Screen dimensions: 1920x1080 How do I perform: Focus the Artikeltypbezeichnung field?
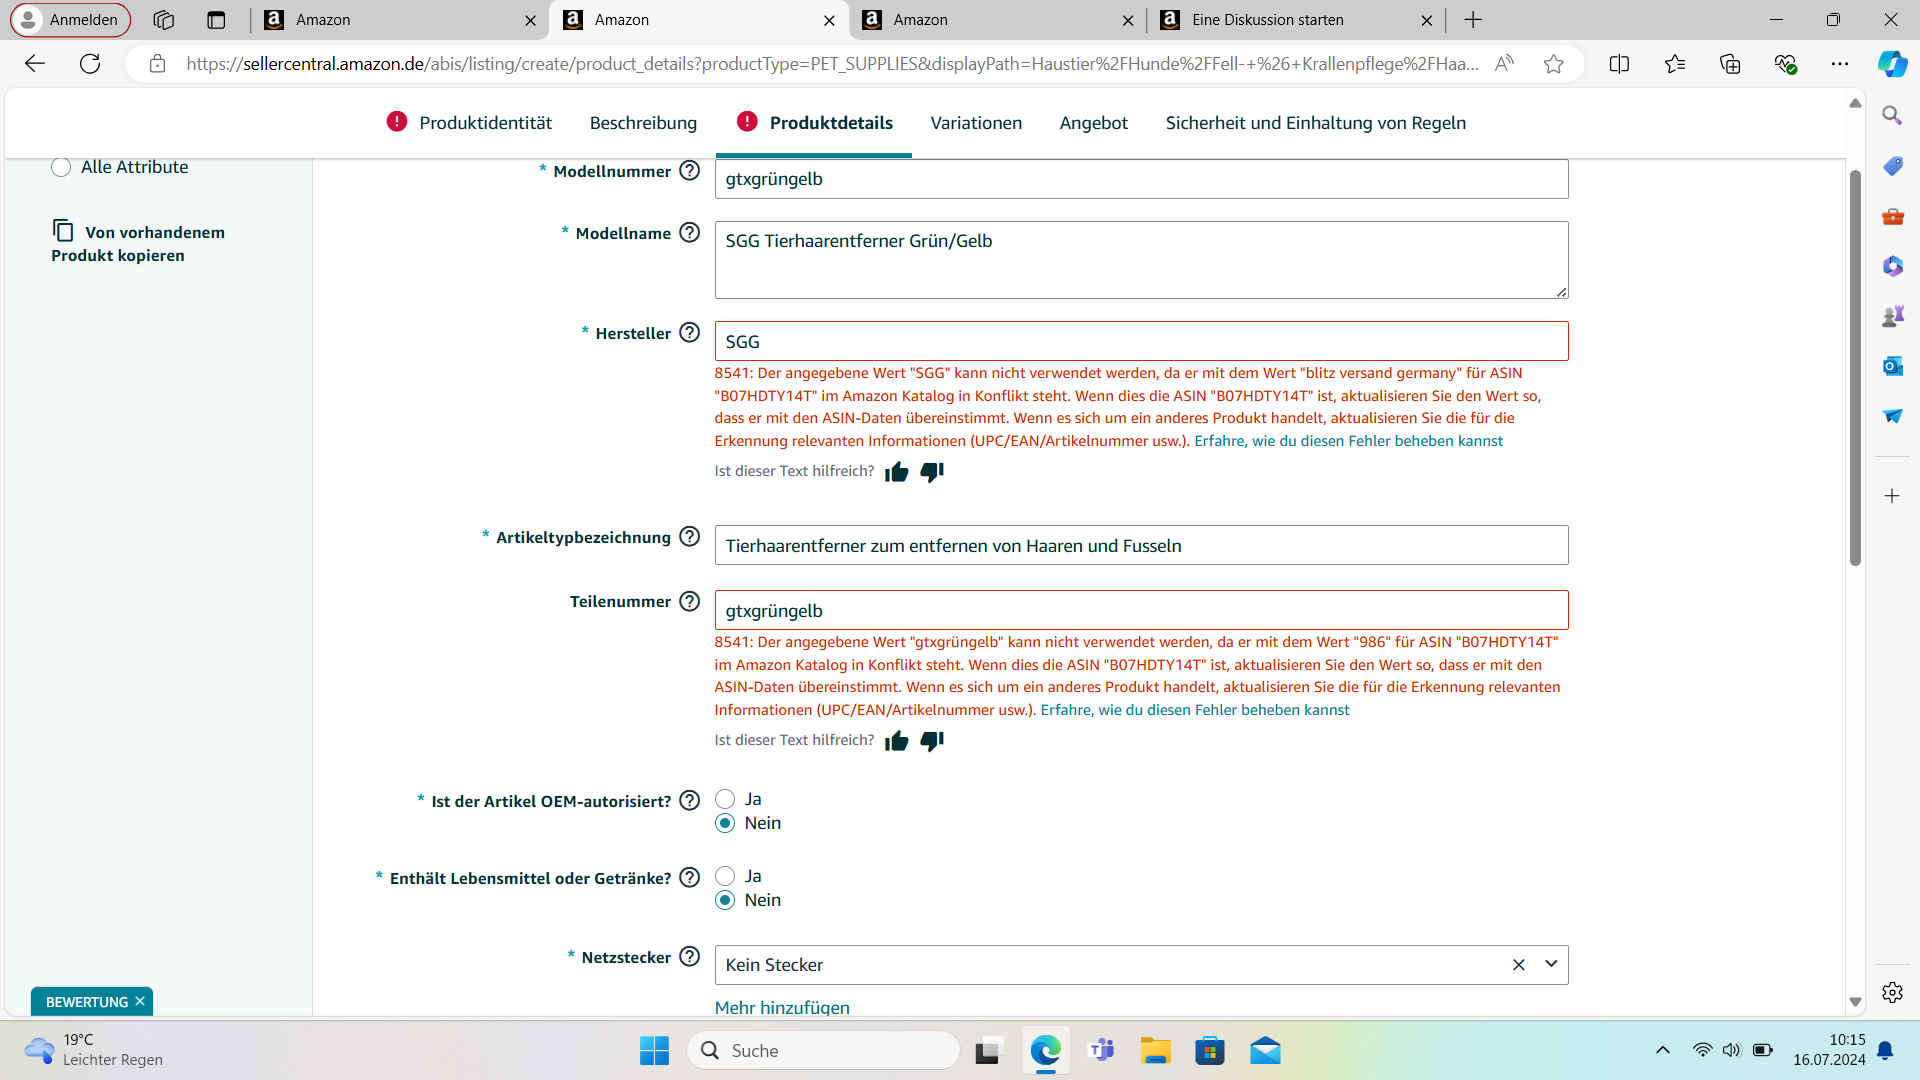point(1141,545)
